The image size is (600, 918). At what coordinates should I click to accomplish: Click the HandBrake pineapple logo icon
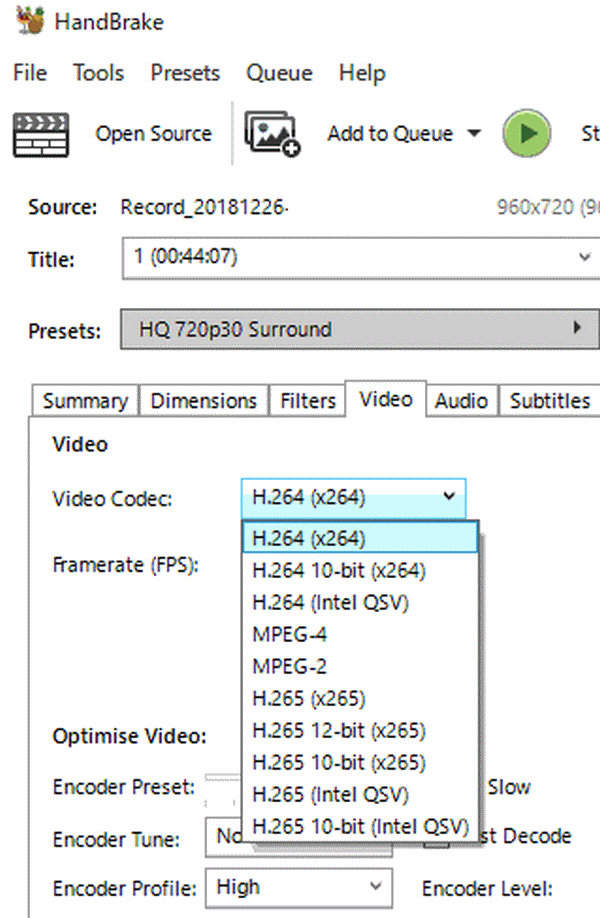(30, 20)
